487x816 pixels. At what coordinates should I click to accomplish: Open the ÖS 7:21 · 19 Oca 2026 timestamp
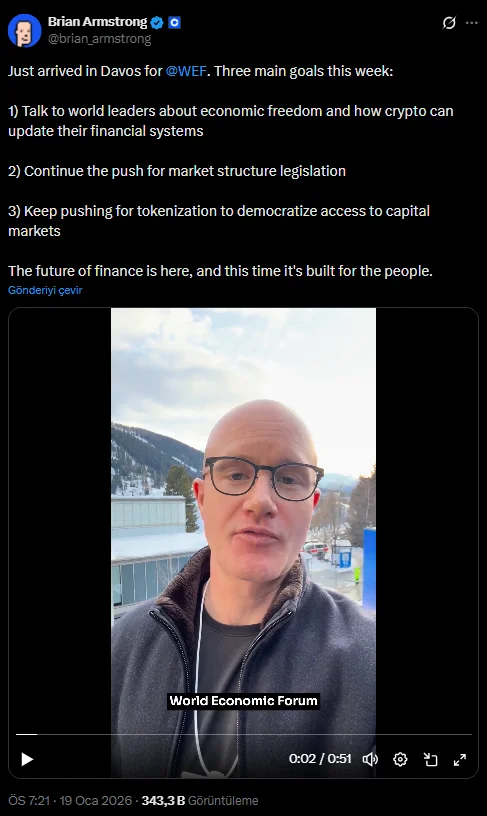(70, 800)
